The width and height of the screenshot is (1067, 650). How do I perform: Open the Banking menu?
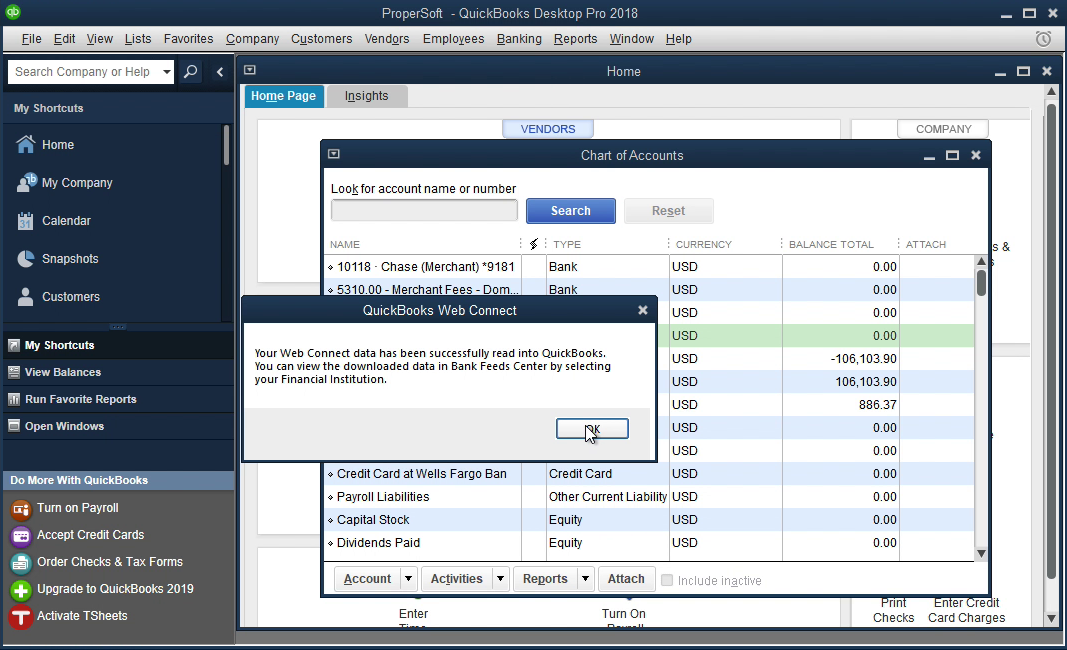(519, 39)
